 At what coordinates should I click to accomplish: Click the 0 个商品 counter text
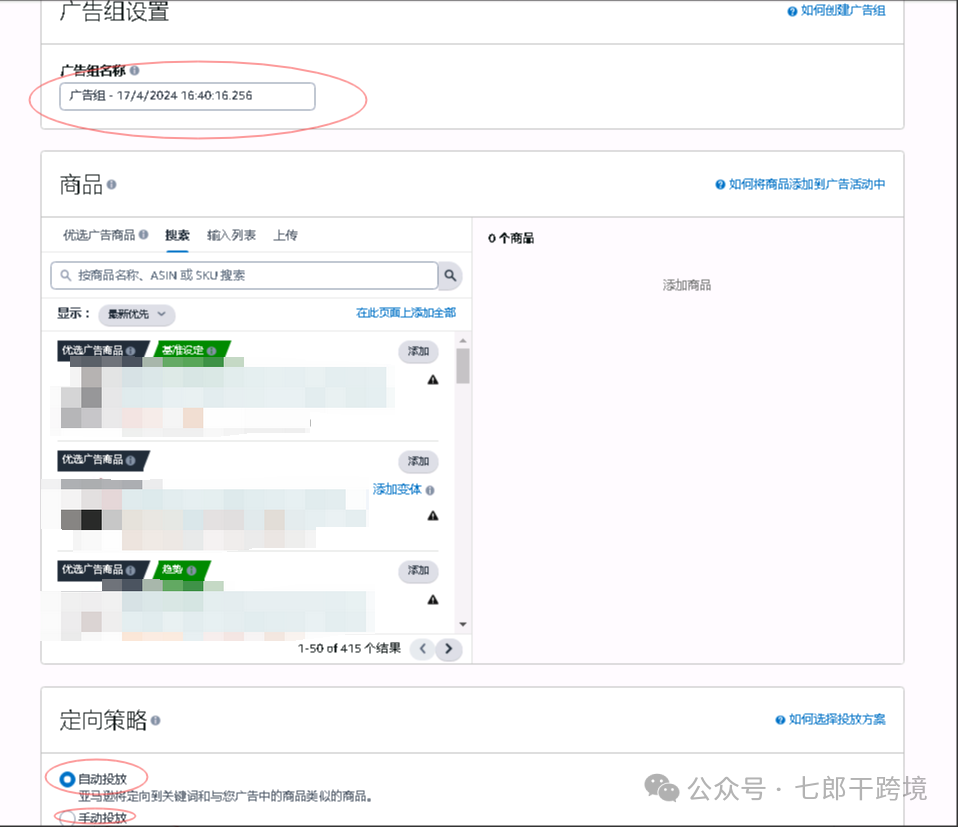511,238
